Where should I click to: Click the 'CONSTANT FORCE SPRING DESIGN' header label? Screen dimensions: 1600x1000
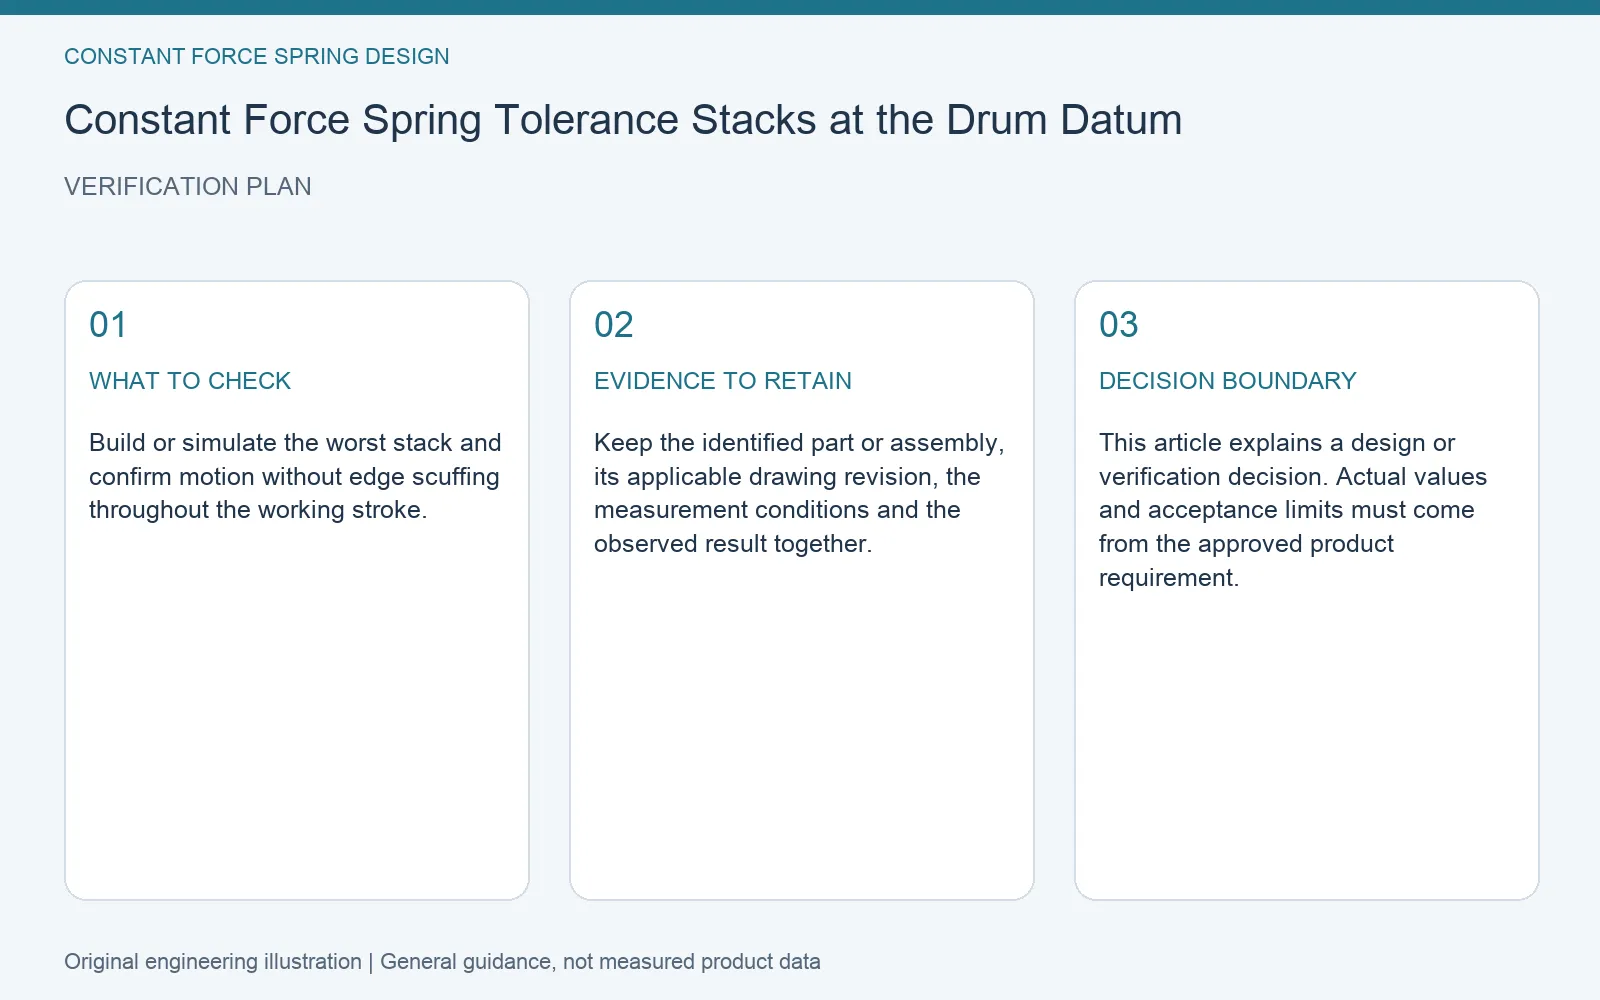pyautogui.click(x=257, y=57)
